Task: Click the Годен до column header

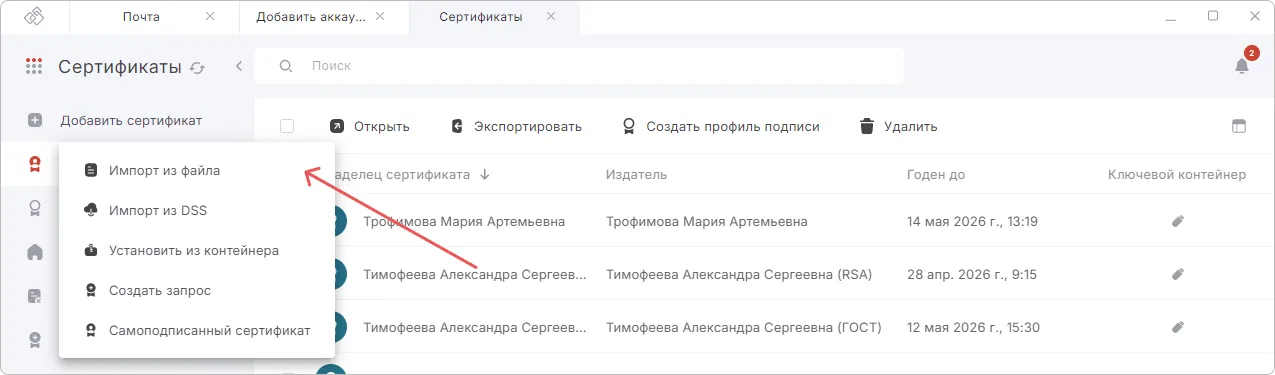Action: point(936,175)
